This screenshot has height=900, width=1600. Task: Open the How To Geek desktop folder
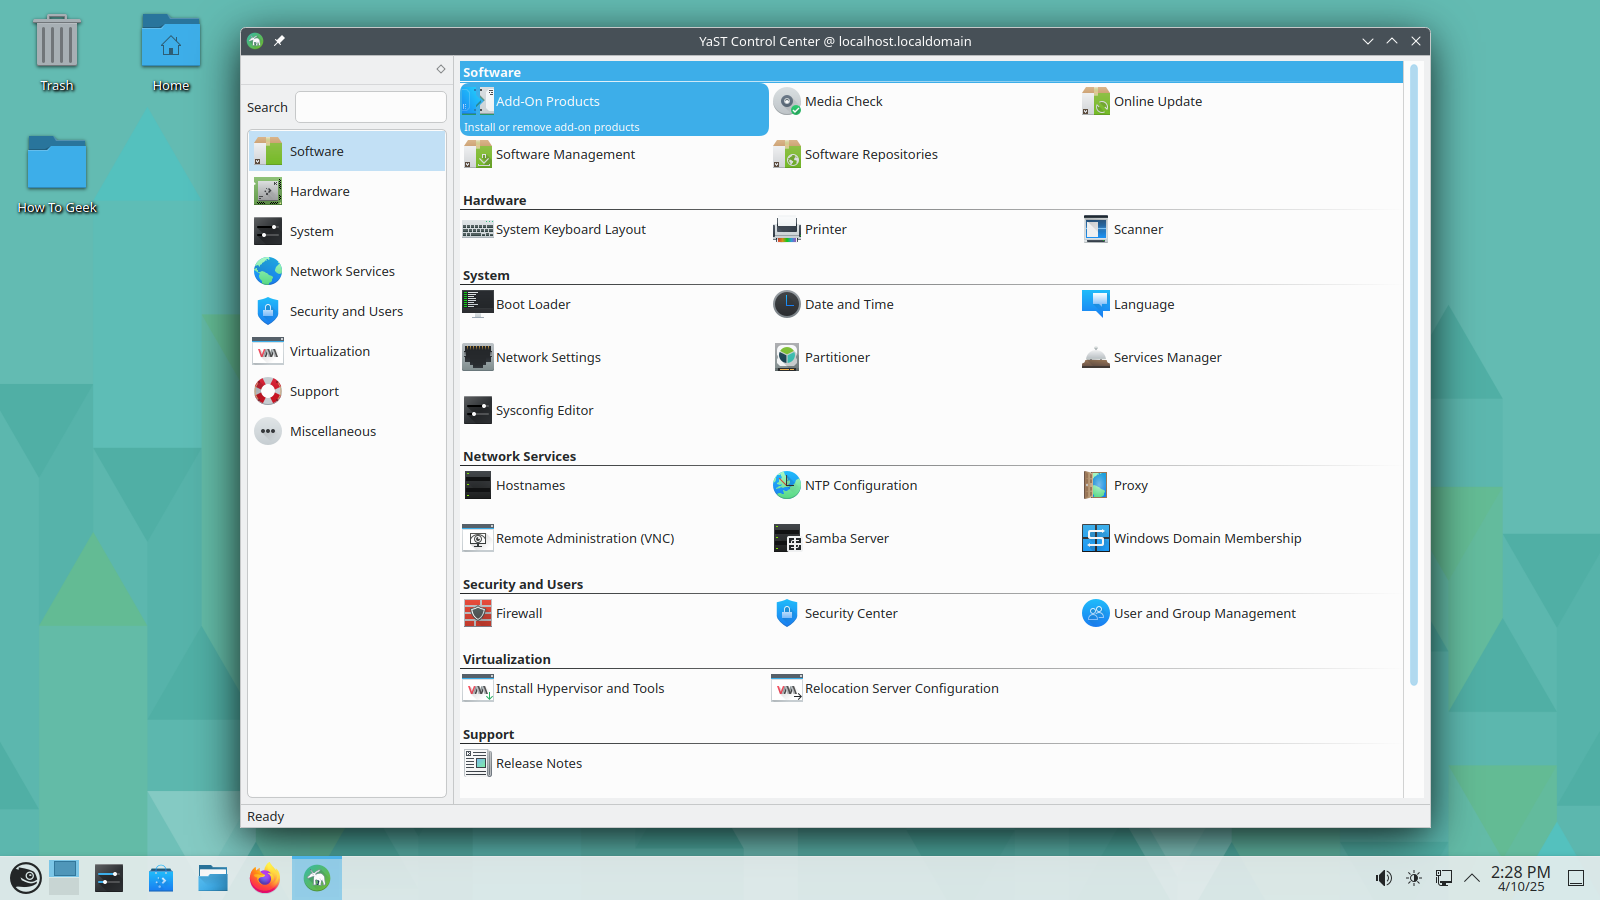pyautogui.click(x=57, y=175)
